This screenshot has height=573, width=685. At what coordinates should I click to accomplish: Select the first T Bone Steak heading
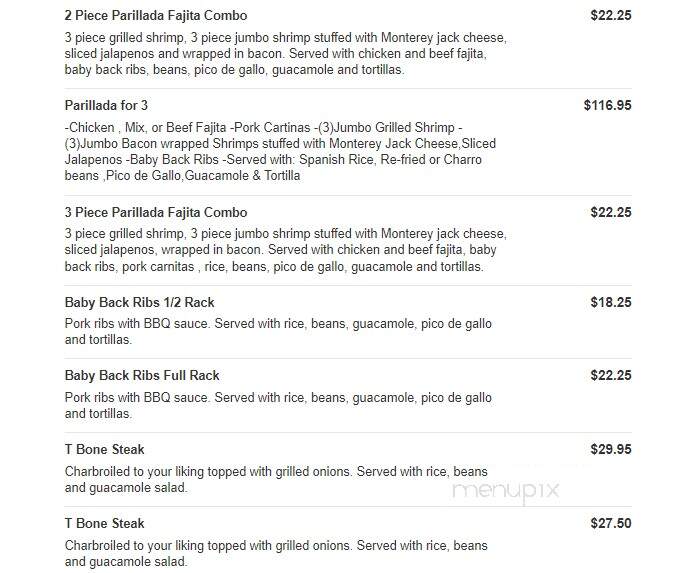104,450
